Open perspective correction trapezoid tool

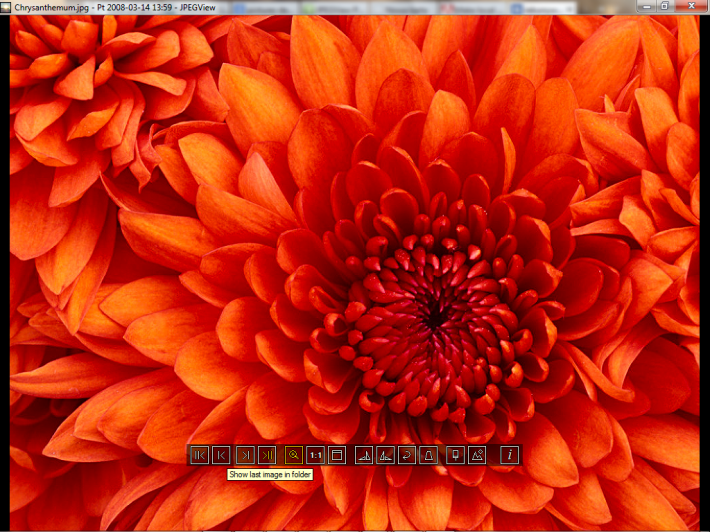click(428, 455)
